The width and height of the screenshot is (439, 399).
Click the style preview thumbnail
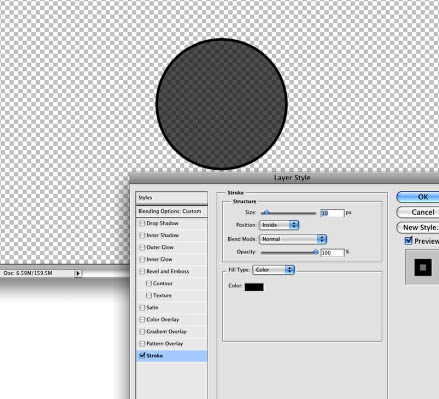coord(423,267)
